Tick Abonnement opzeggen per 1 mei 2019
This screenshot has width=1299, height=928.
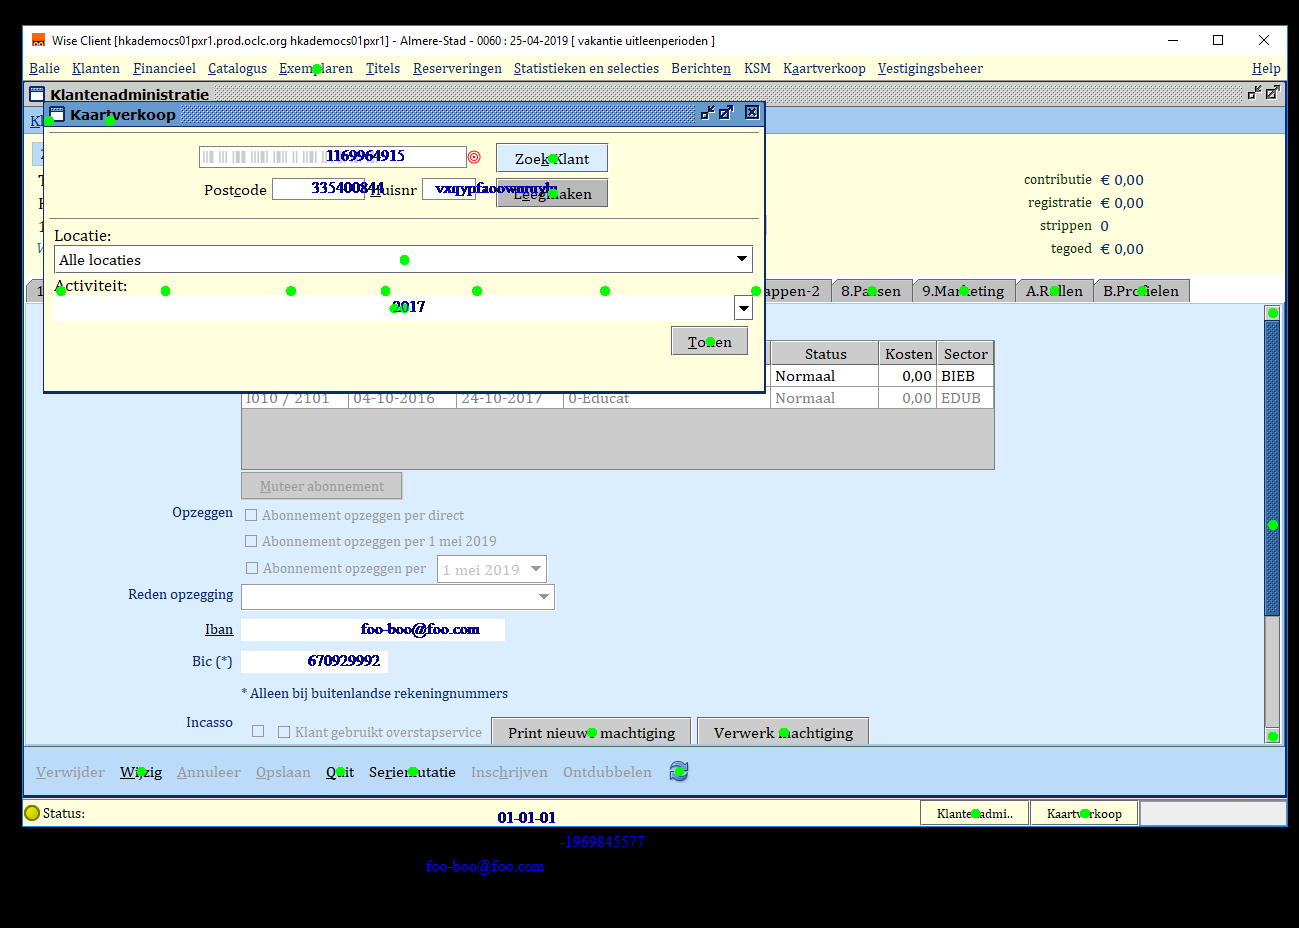[251, 541]
